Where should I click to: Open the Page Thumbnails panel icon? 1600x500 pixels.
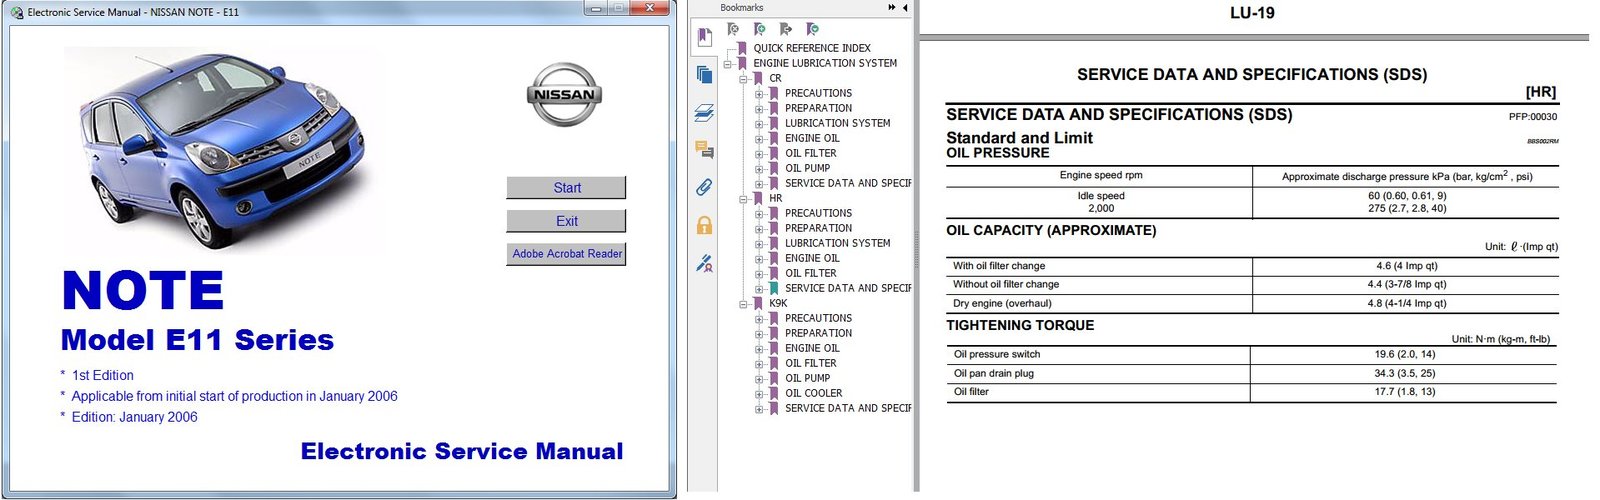coord(704,74)
